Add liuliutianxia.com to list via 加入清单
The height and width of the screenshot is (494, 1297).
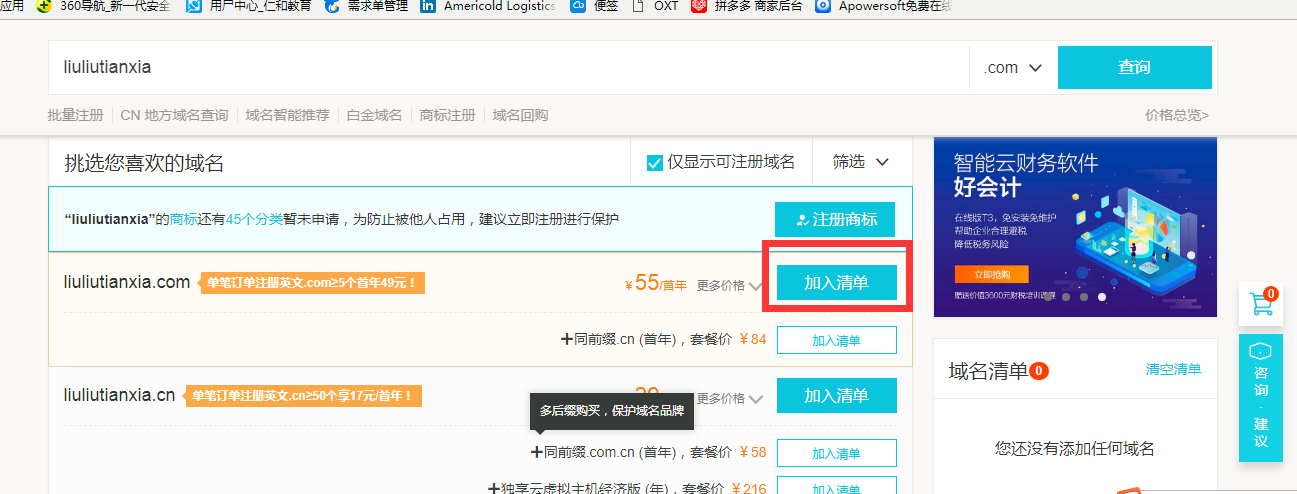pos(836,283)
